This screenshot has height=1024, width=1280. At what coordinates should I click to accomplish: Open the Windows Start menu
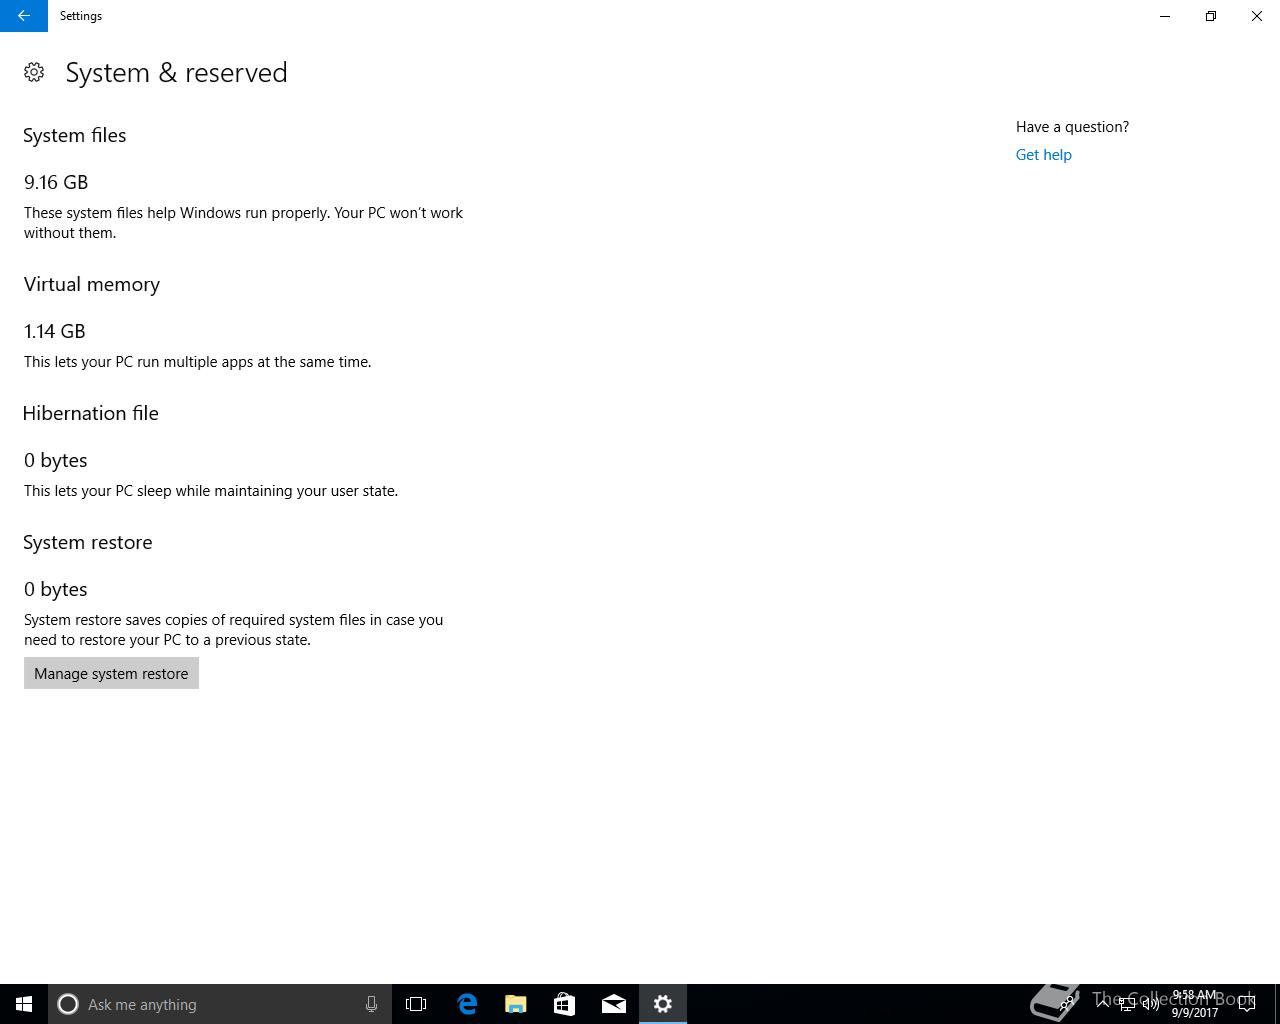24,1004
